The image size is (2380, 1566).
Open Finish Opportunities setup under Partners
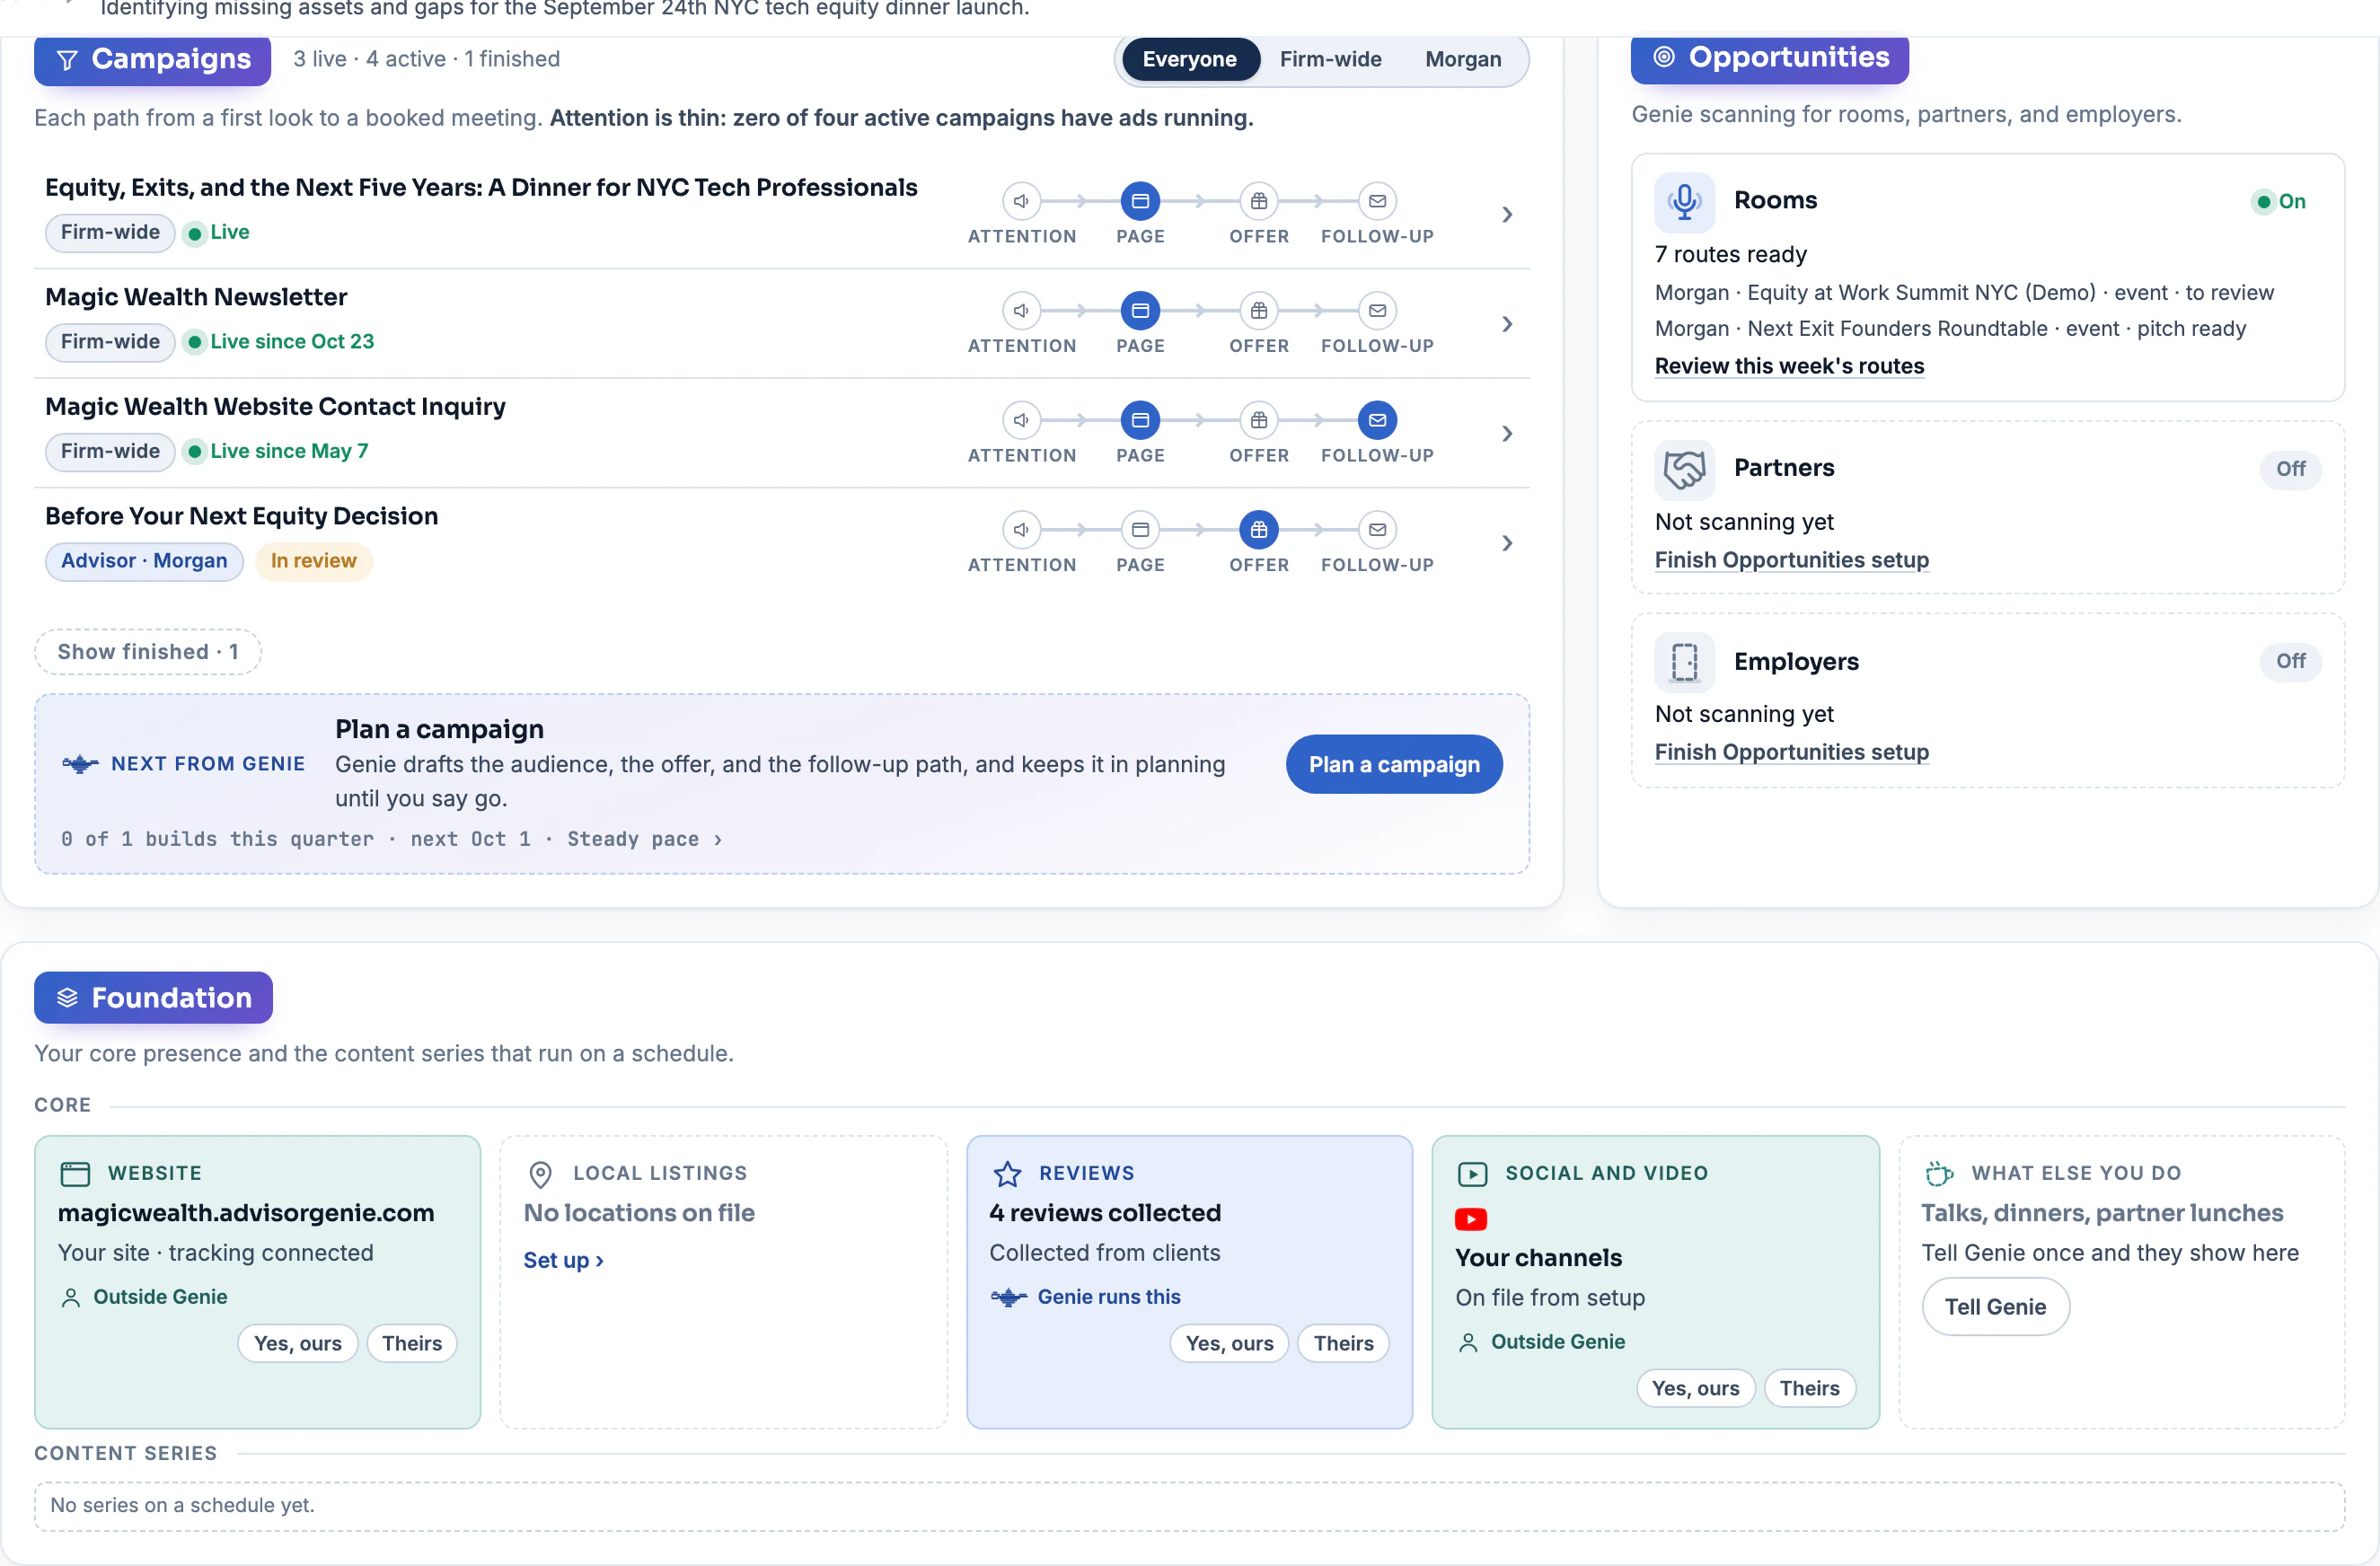(x=1791, y=560)
